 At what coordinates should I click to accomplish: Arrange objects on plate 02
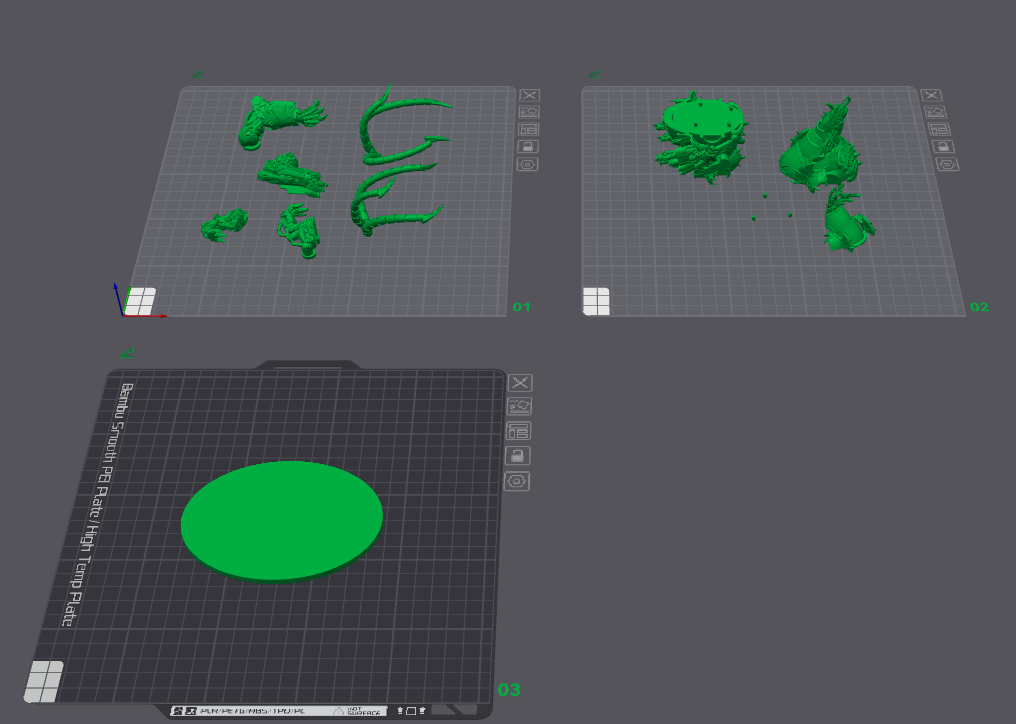[938, 129]
